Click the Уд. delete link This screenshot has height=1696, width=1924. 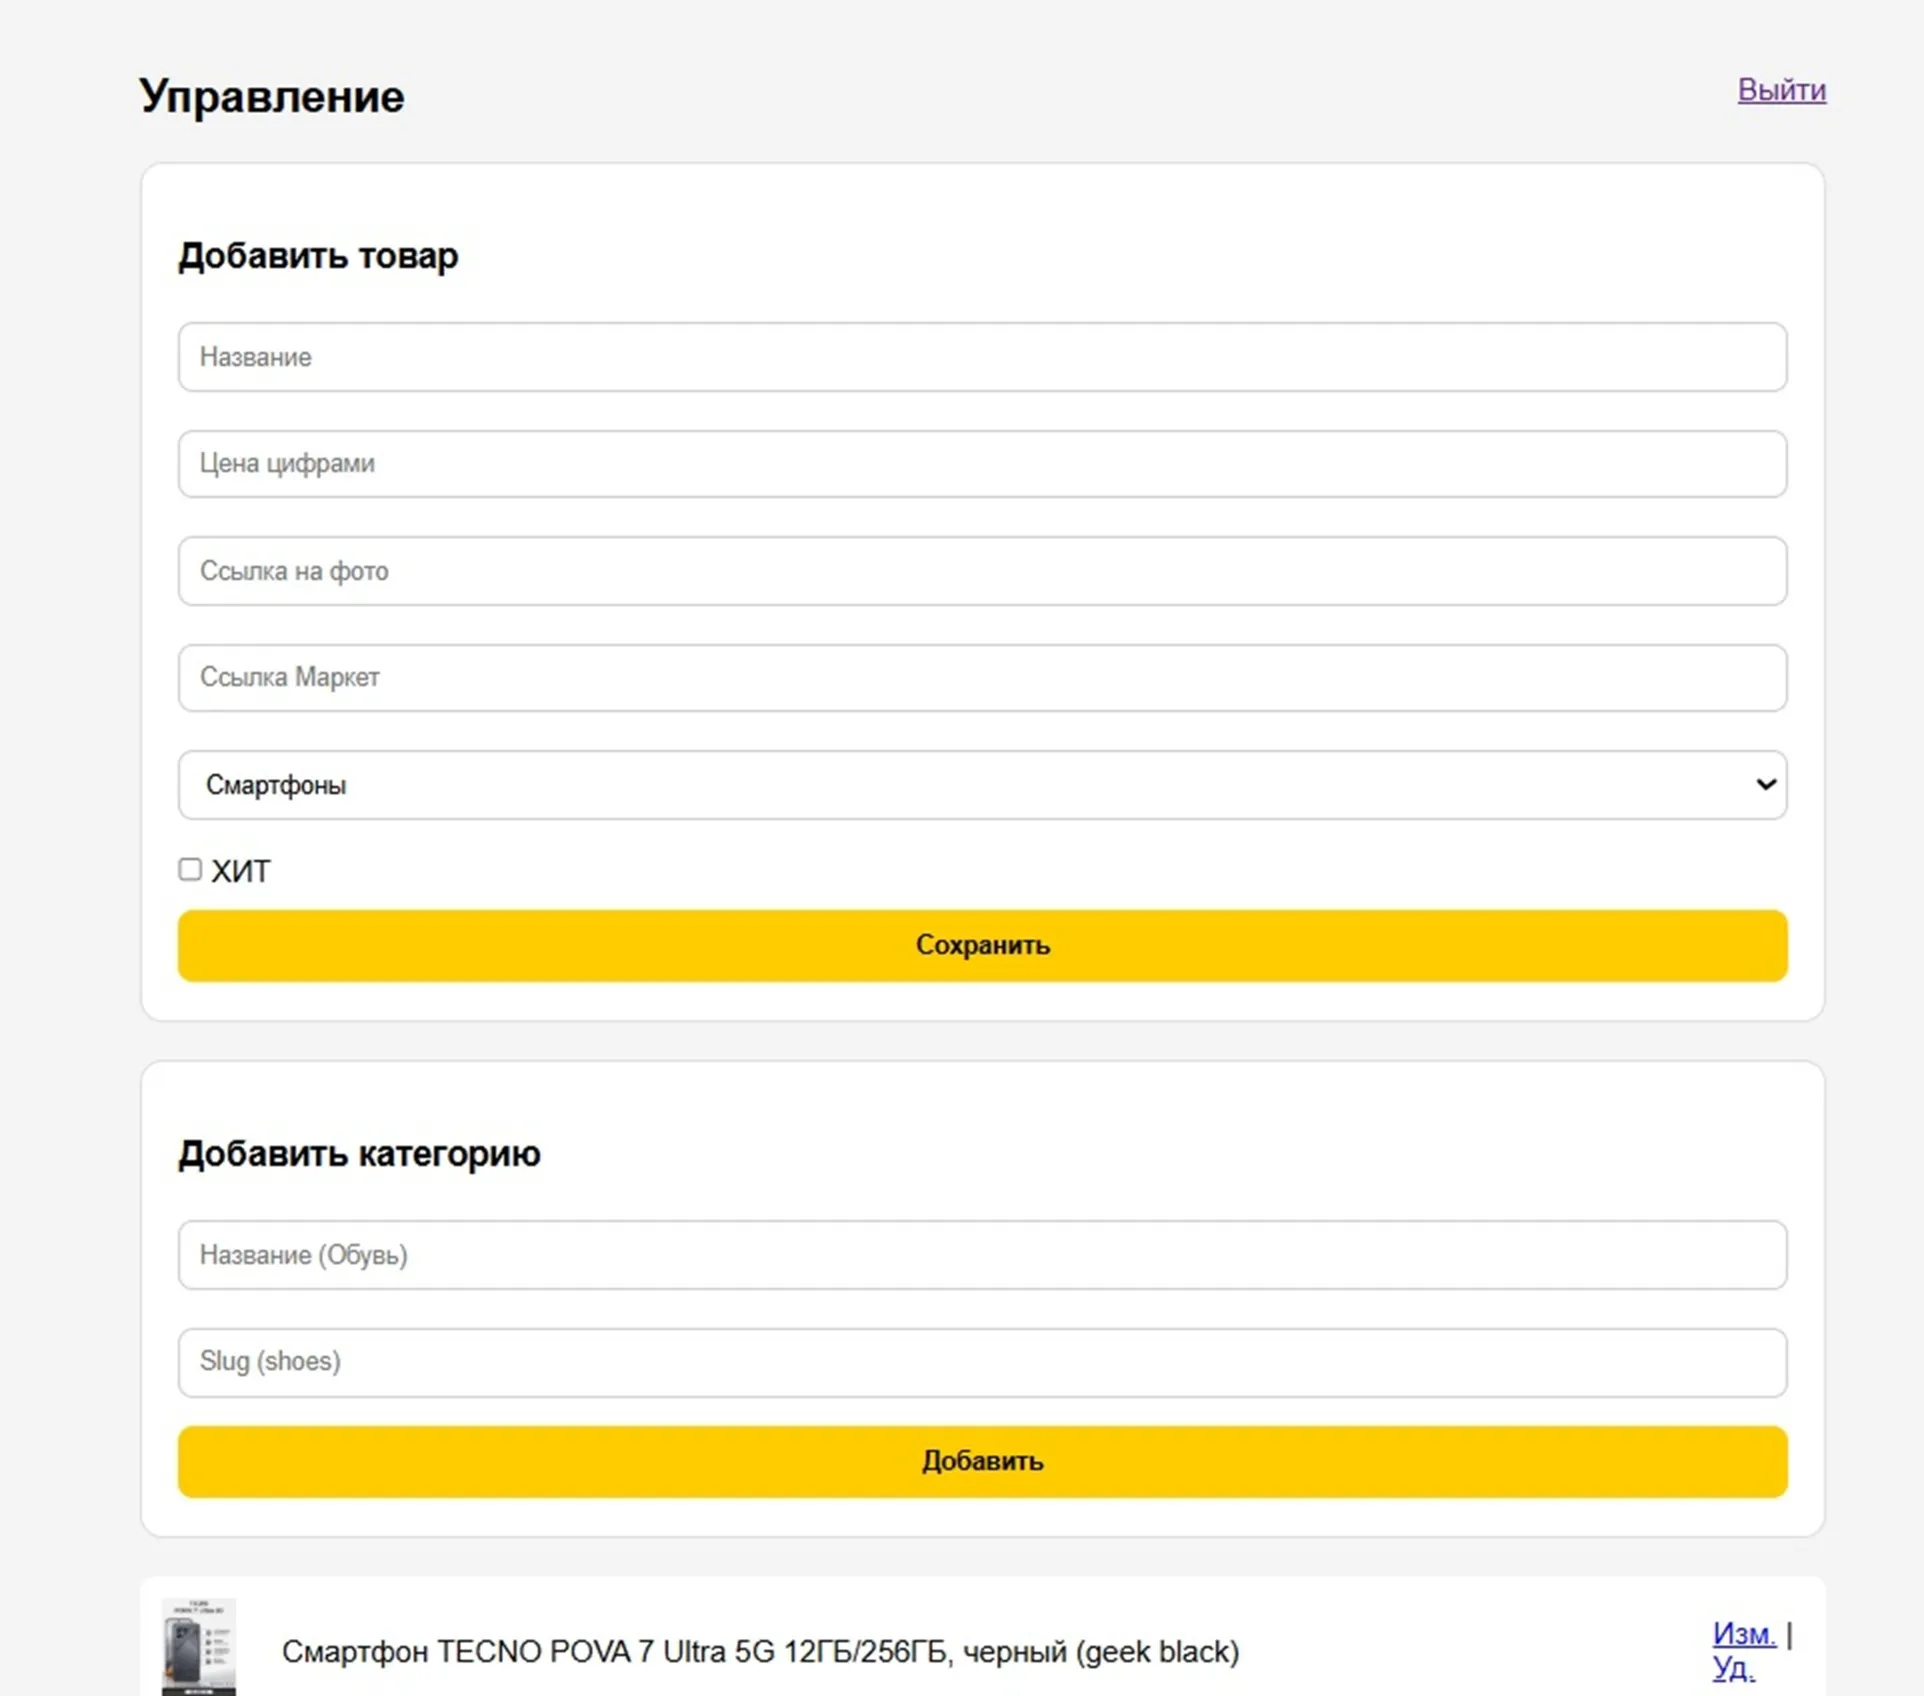click(1733, 1668)
